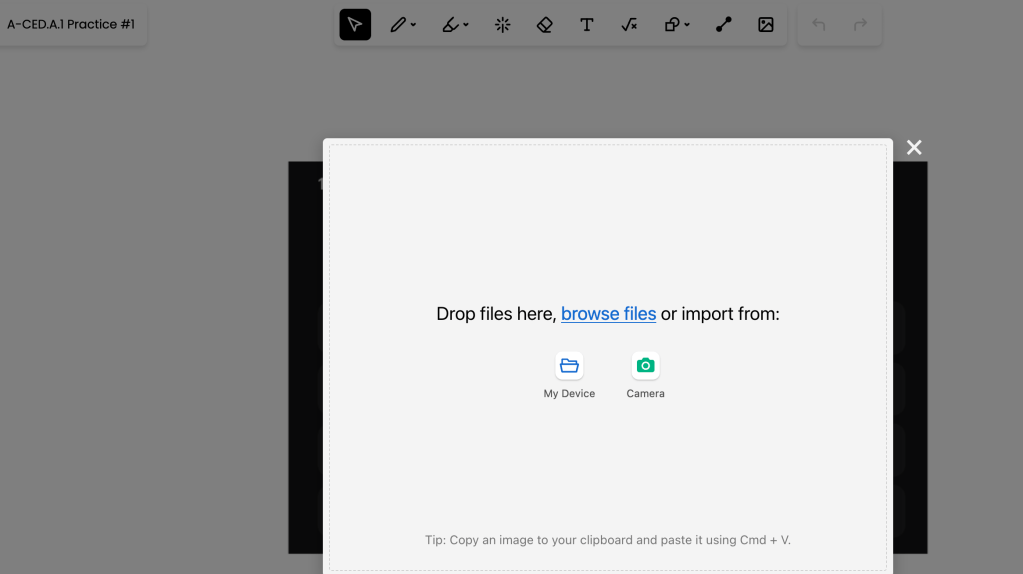Viewport: 1023px width, 574px height.
Task: Click the undo arrow
Action: point(819,25)
